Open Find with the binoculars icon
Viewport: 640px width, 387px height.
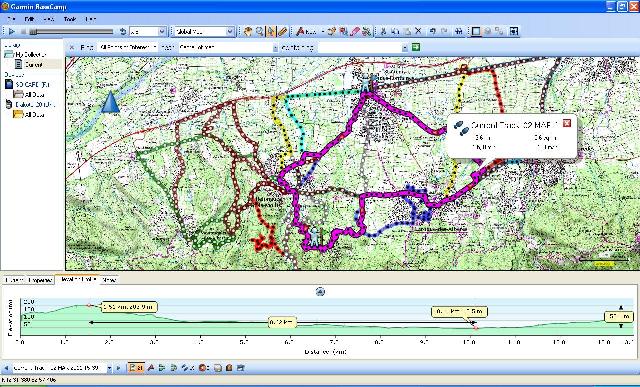(459, 31)
